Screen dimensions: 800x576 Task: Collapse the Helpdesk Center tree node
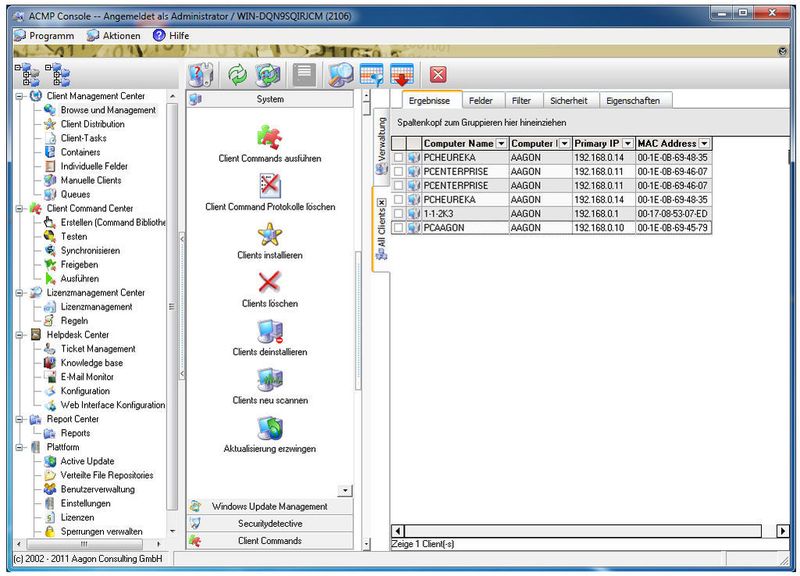pos(19,335)
